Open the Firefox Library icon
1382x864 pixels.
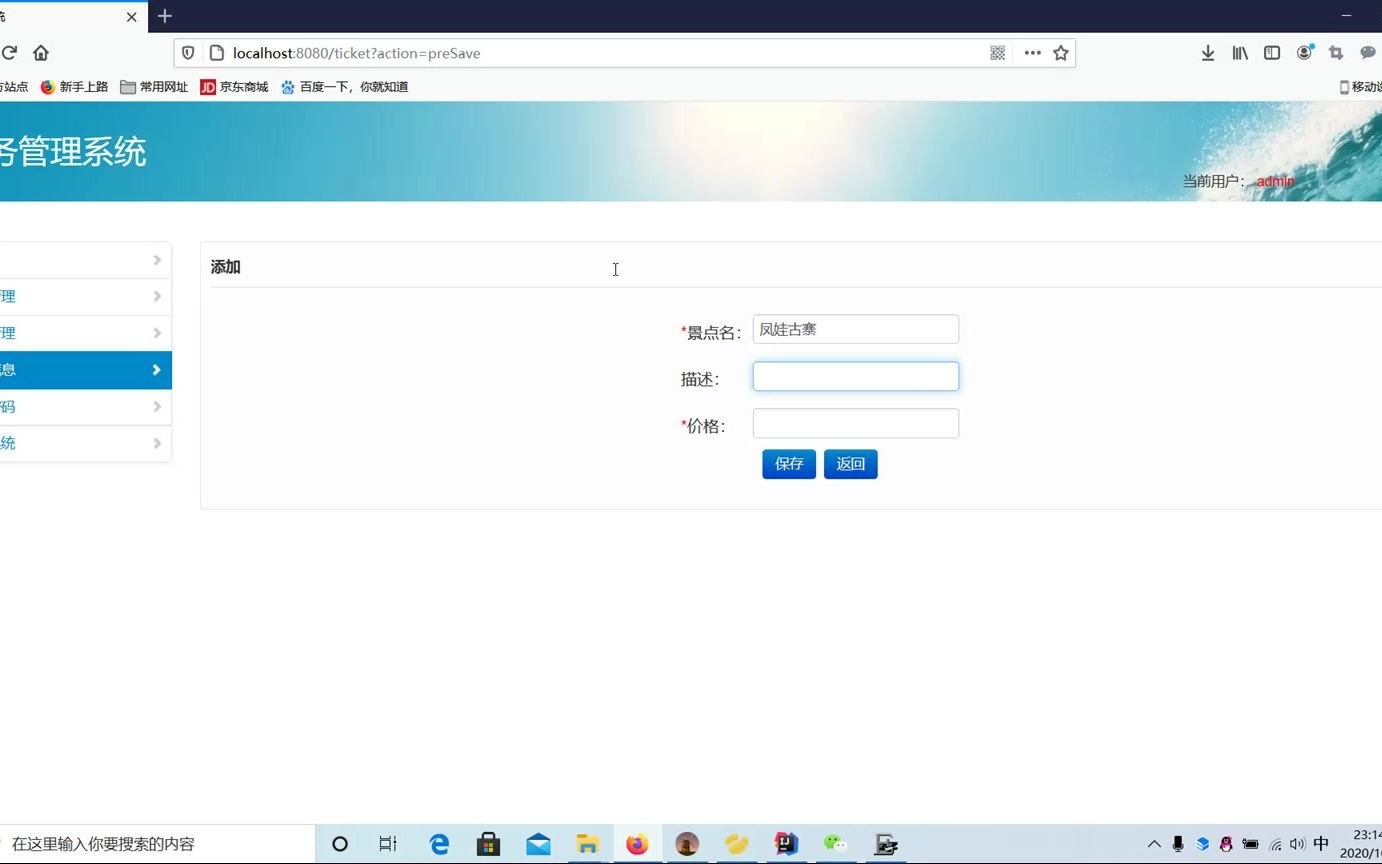click(1239, 53)
